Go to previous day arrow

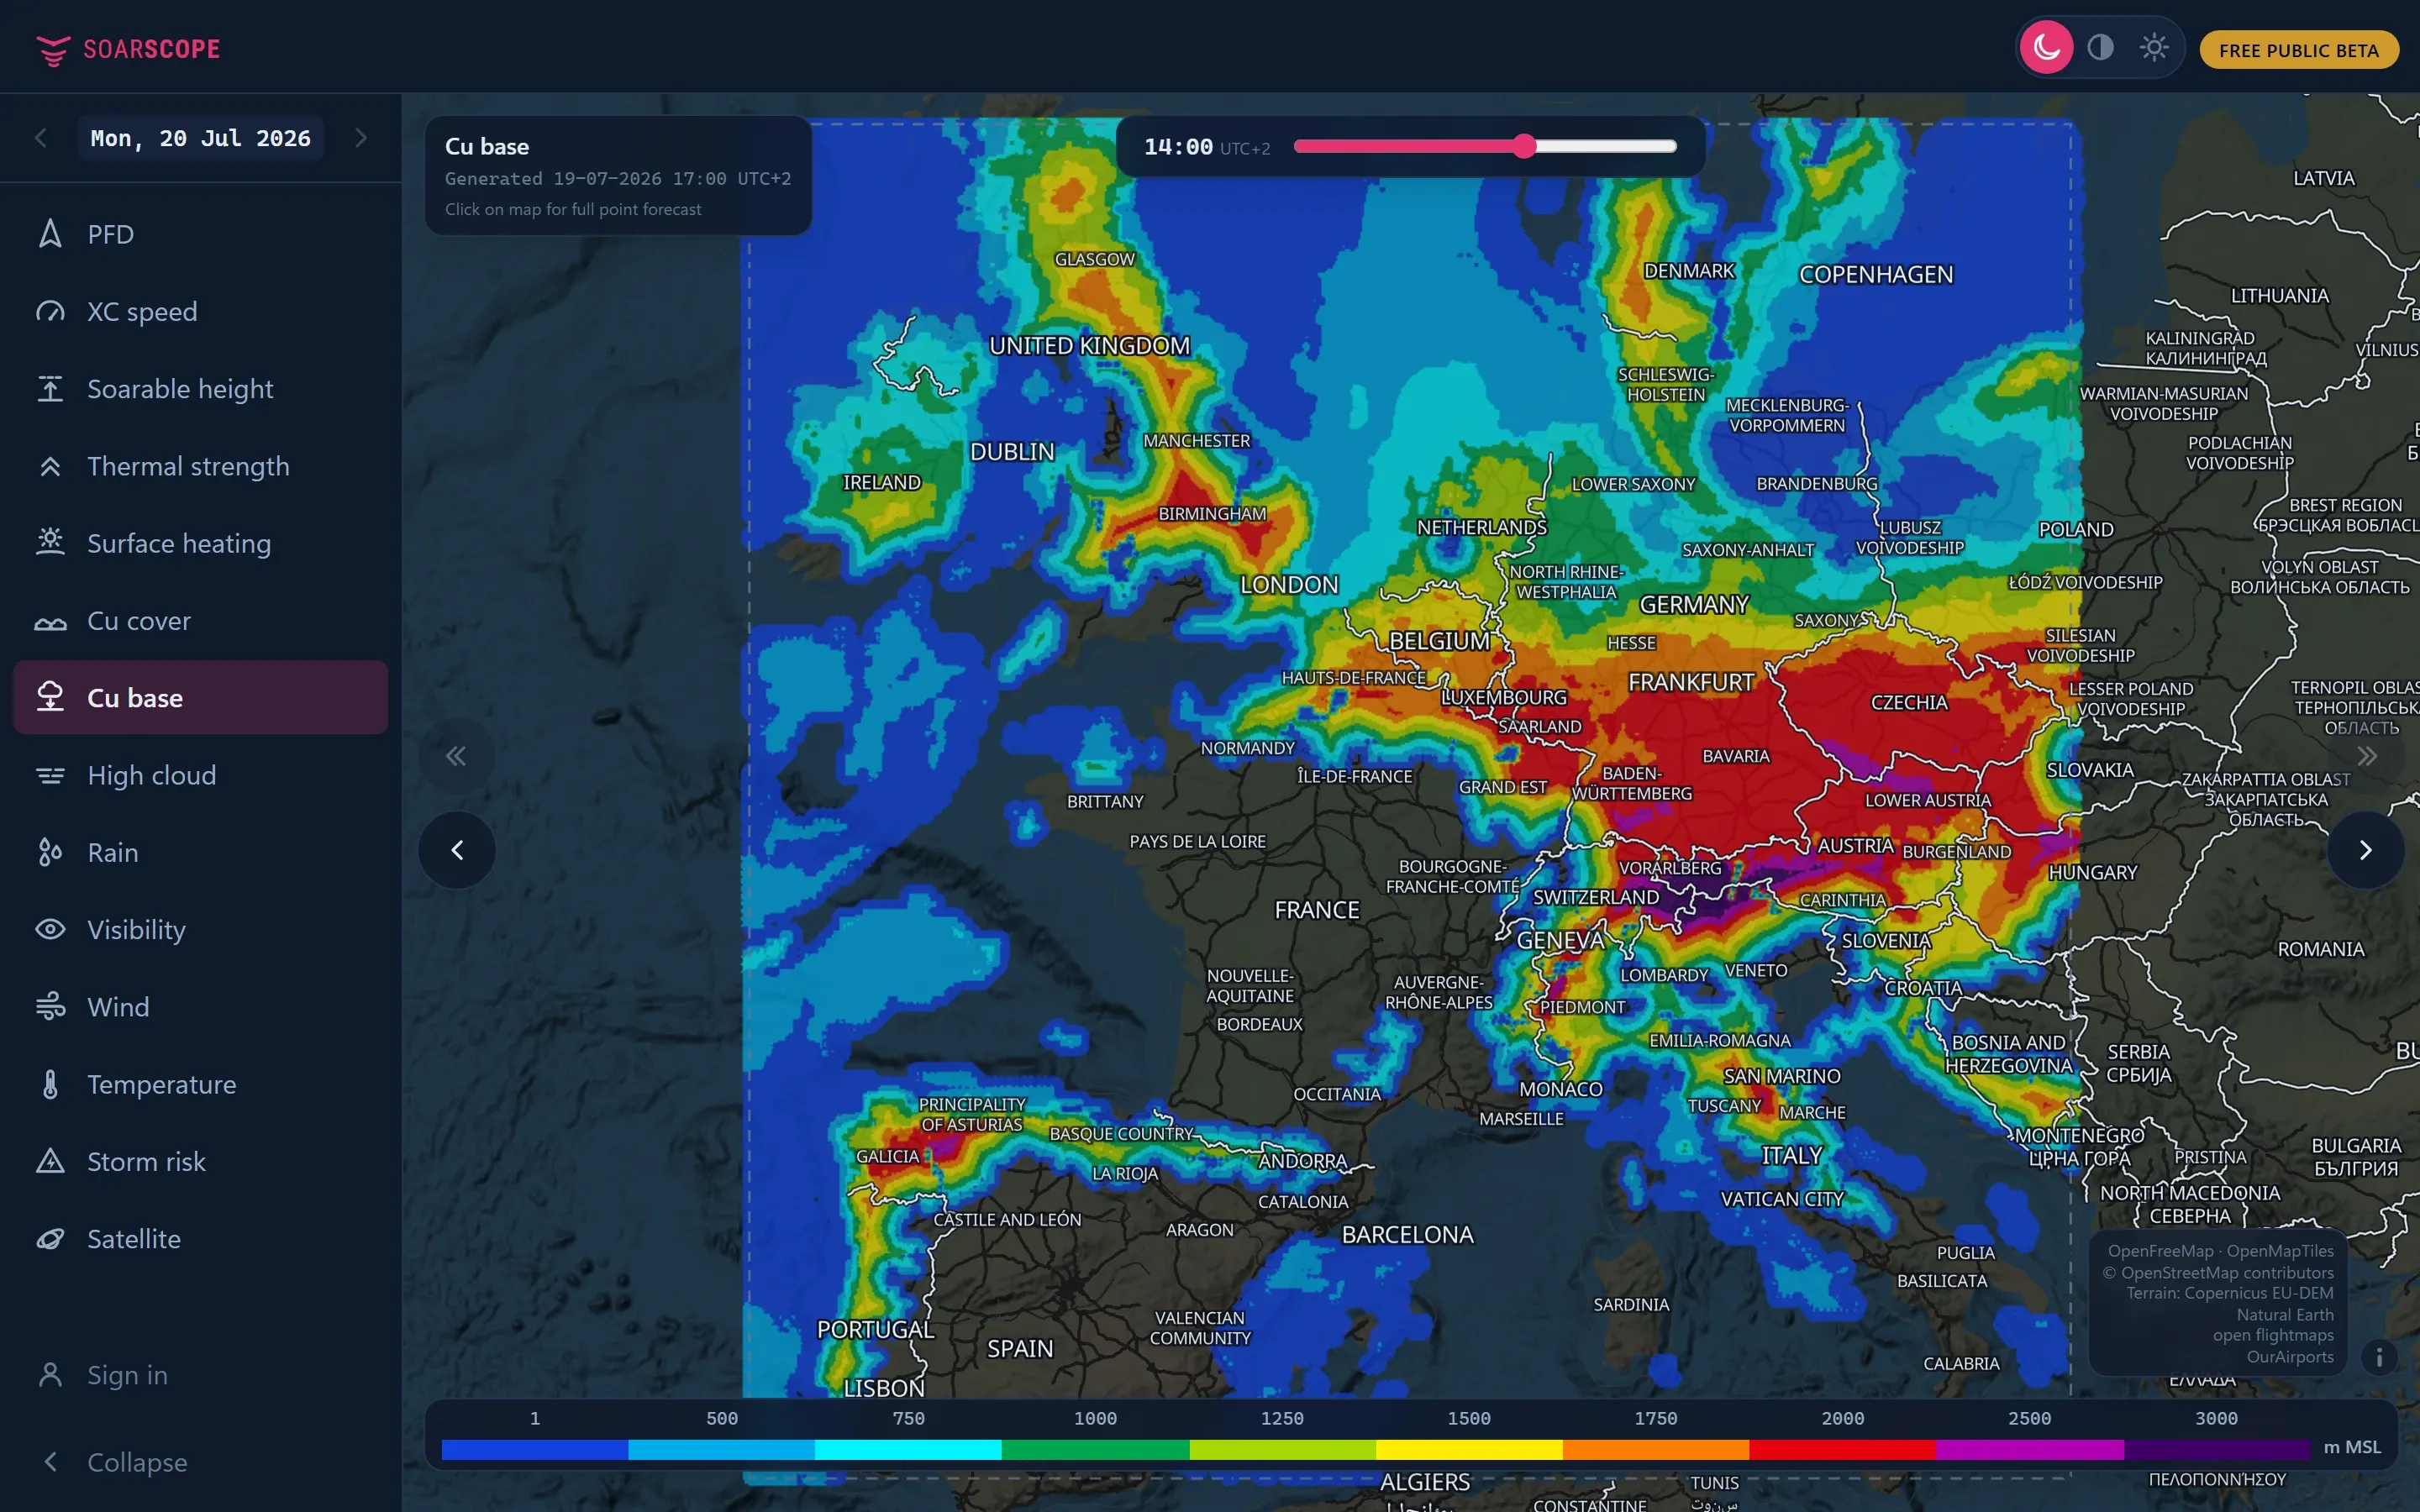tap(41, 138)
